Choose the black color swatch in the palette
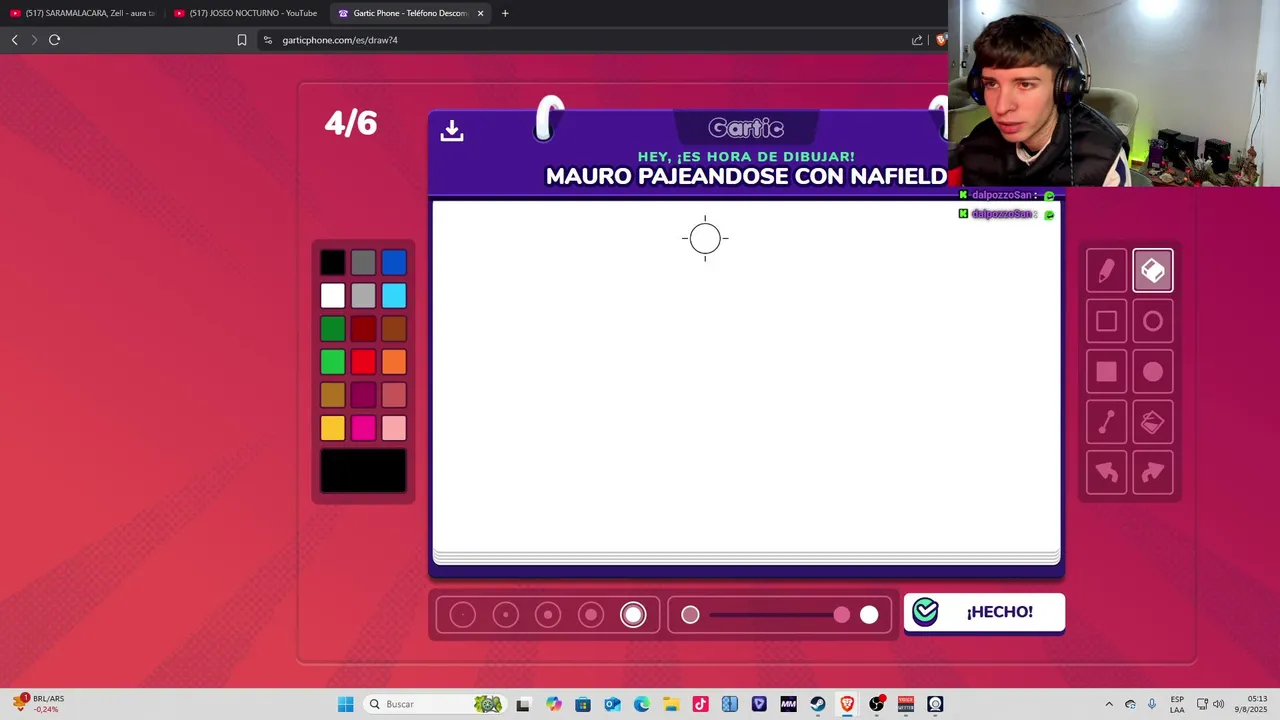The image size is (1280, 720). tap(333, 263)
